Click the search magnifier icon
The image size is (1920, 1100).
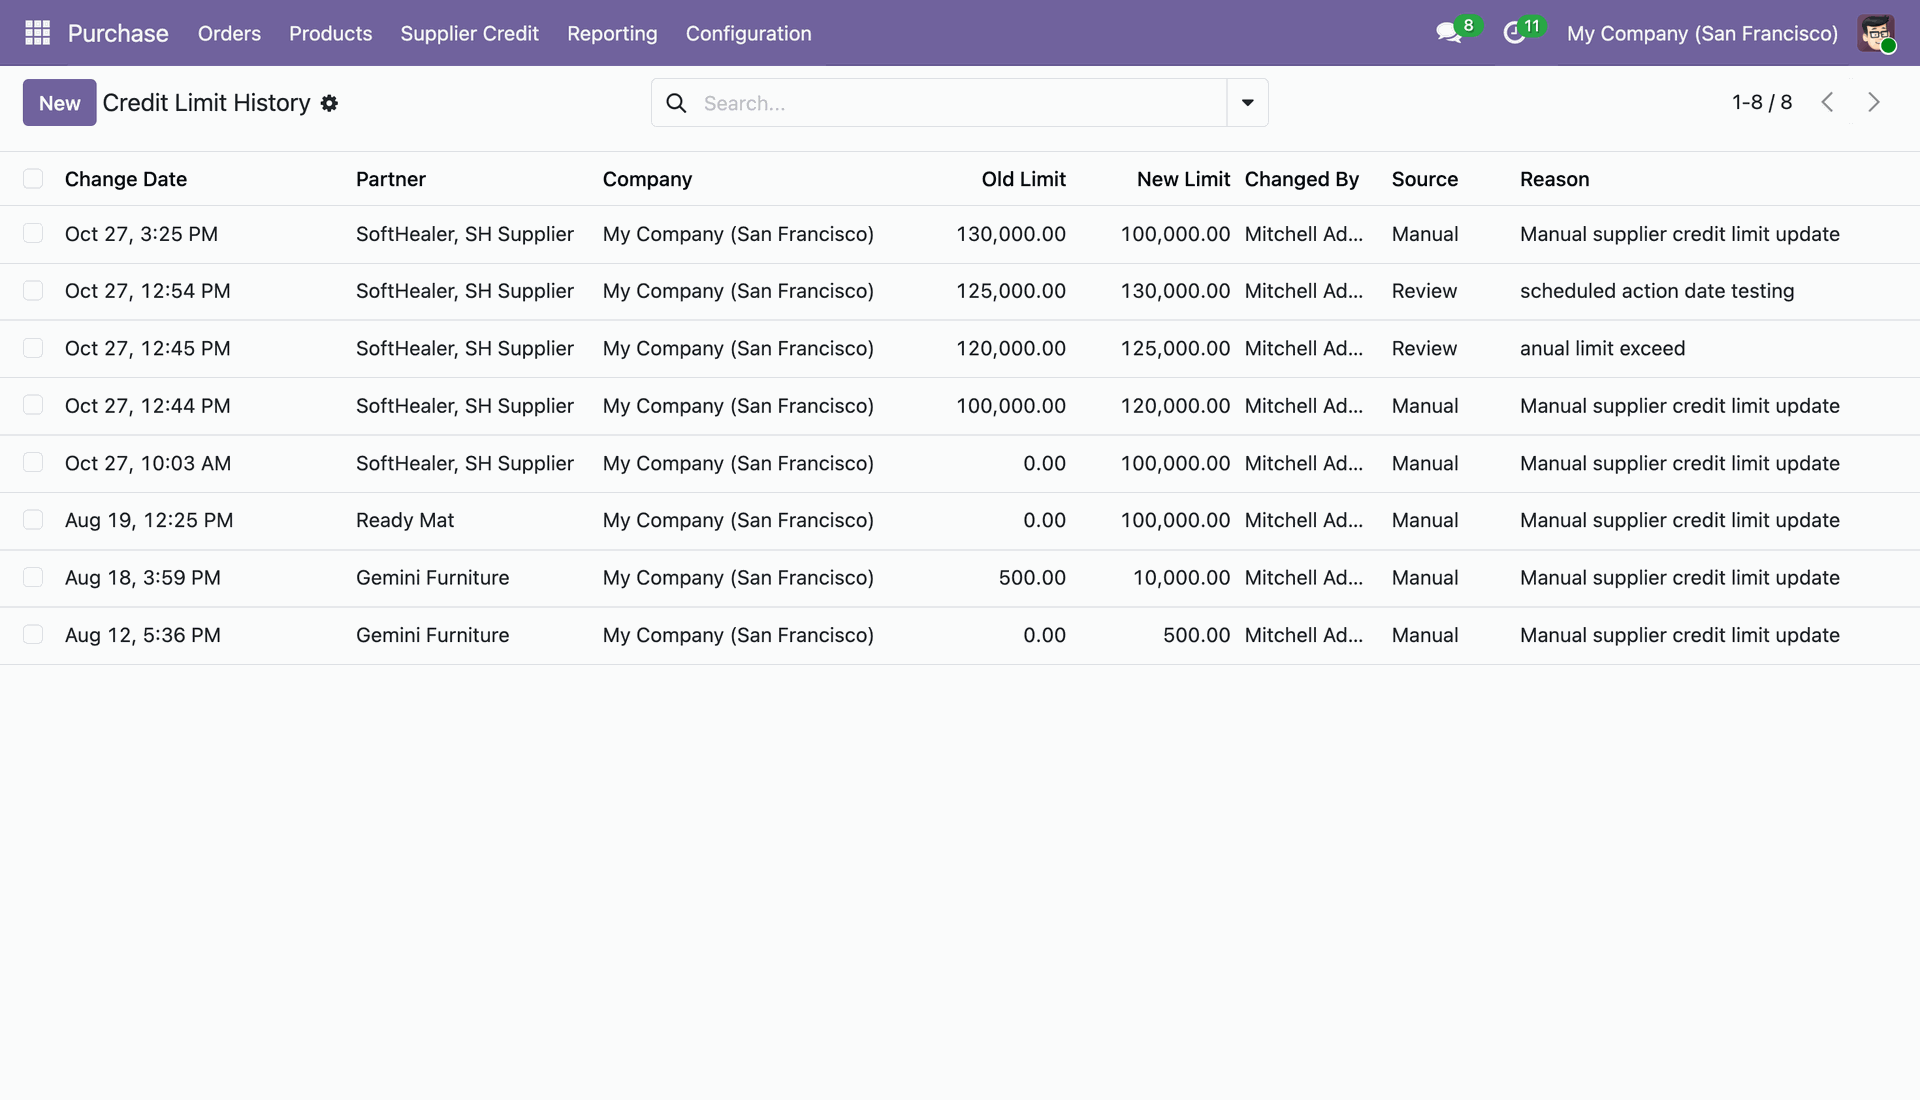click(676, 103)
